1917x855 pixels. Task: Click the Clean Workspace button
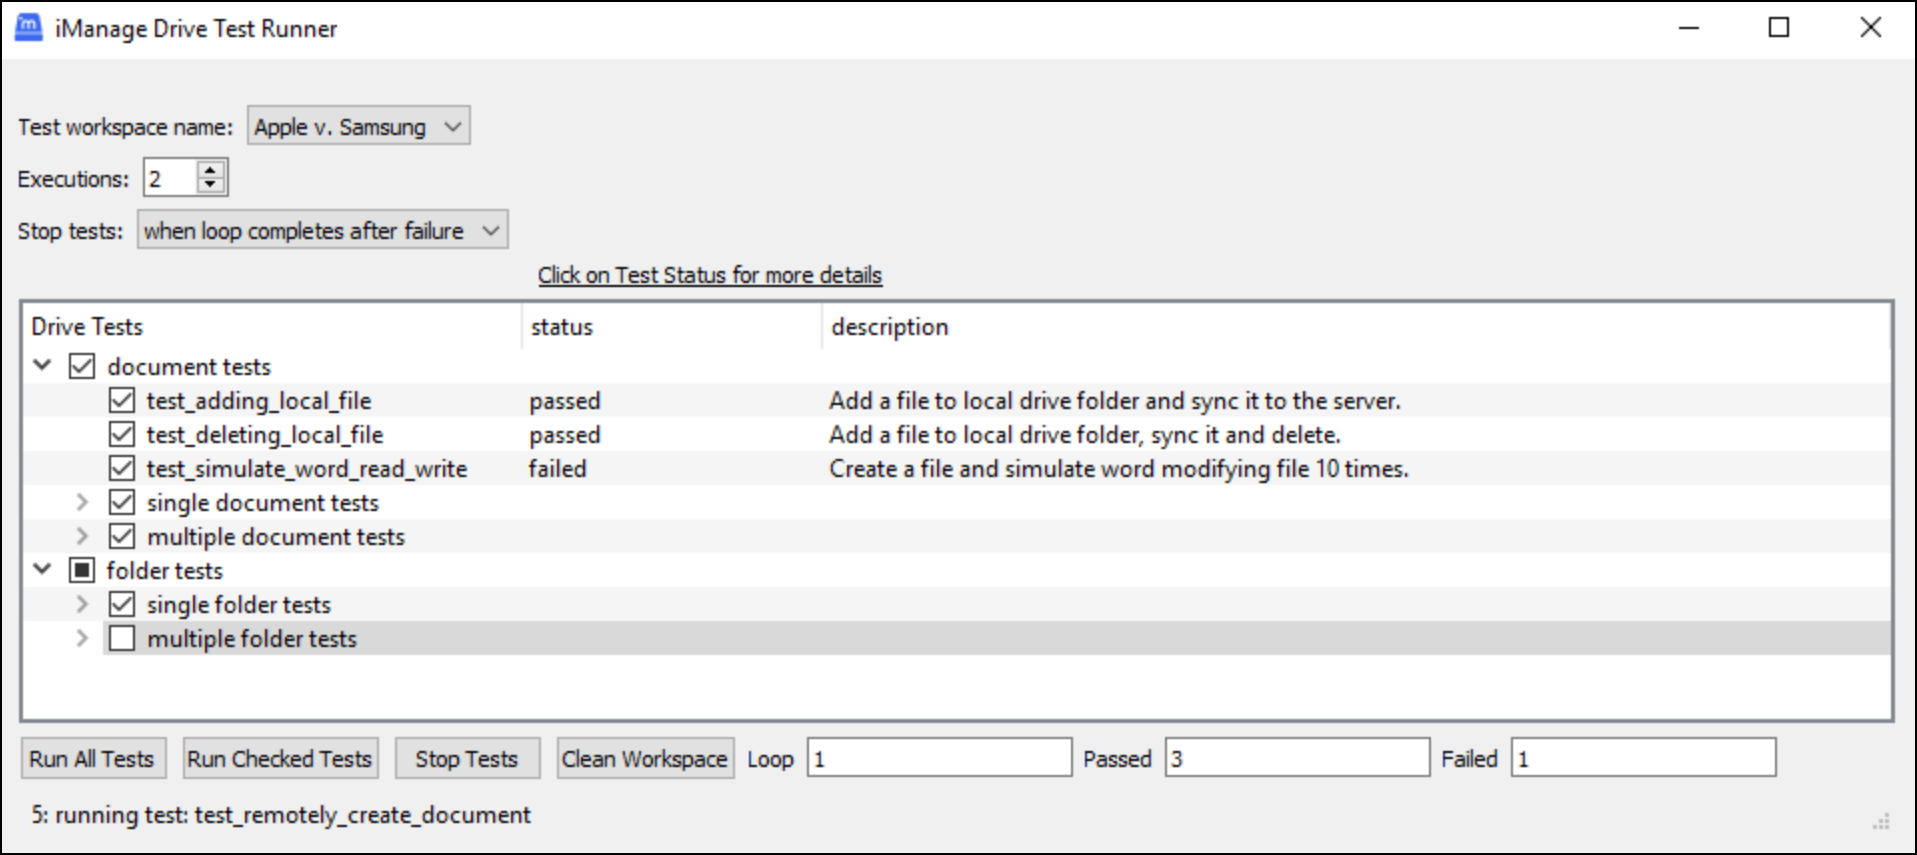pyautogui.click(x=644, y=759)
